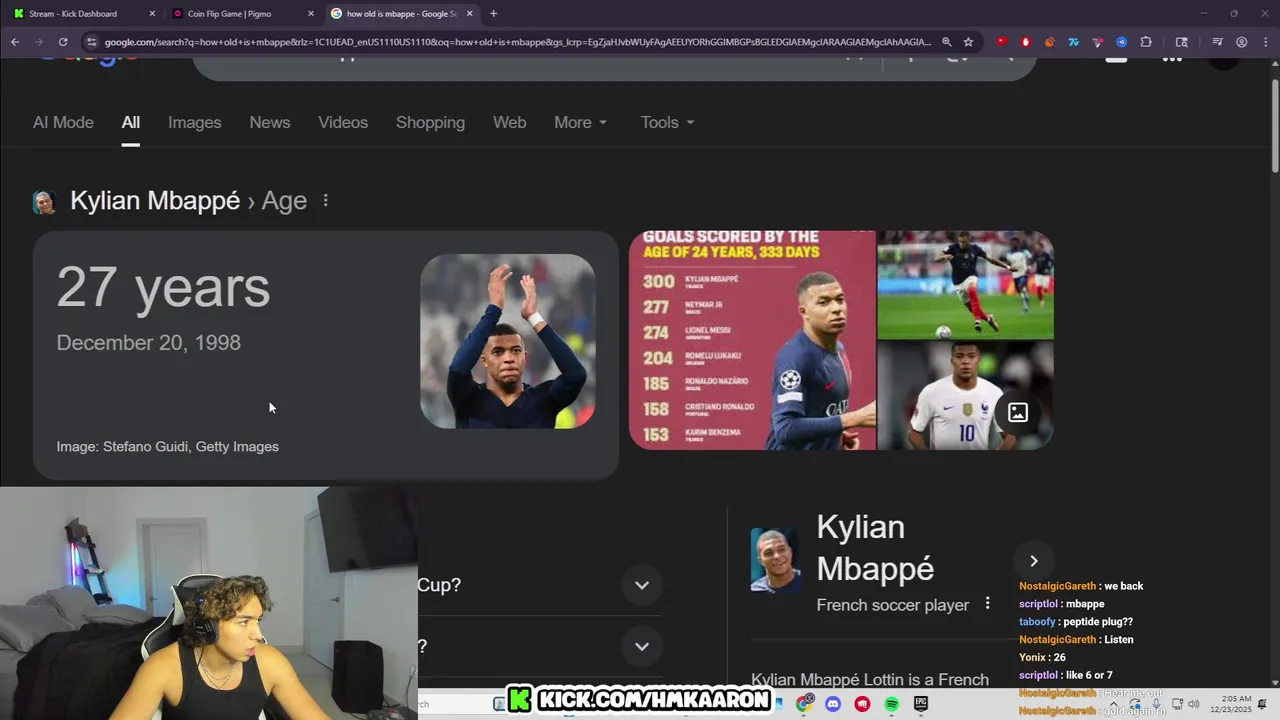Open the red YouTube extension icon
The width and height of the screenshot is (1280, 720).
pyautogui.click(x=1001, y=42)
